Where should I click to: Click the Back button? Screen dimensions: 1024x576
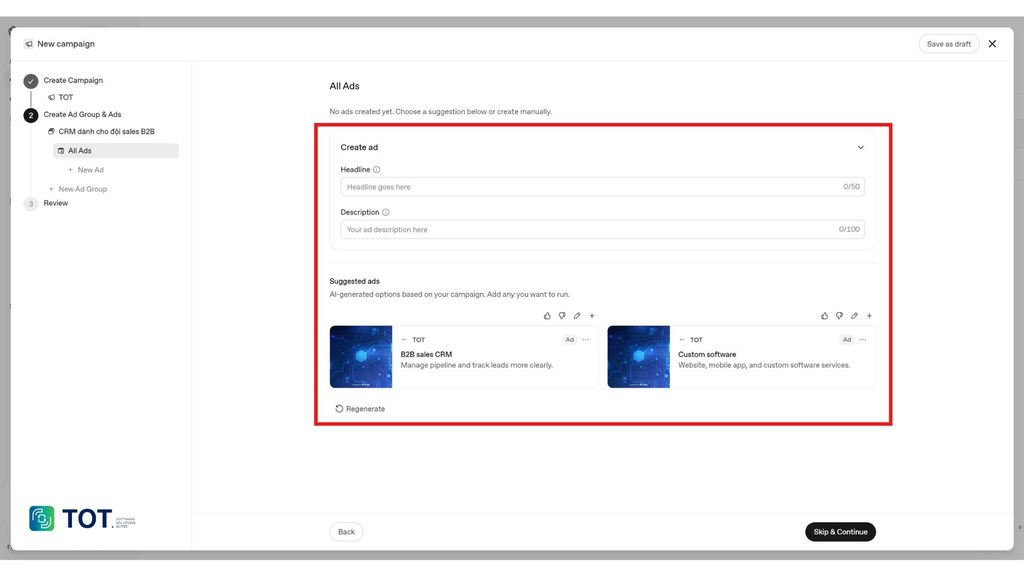tap(346, 532)
